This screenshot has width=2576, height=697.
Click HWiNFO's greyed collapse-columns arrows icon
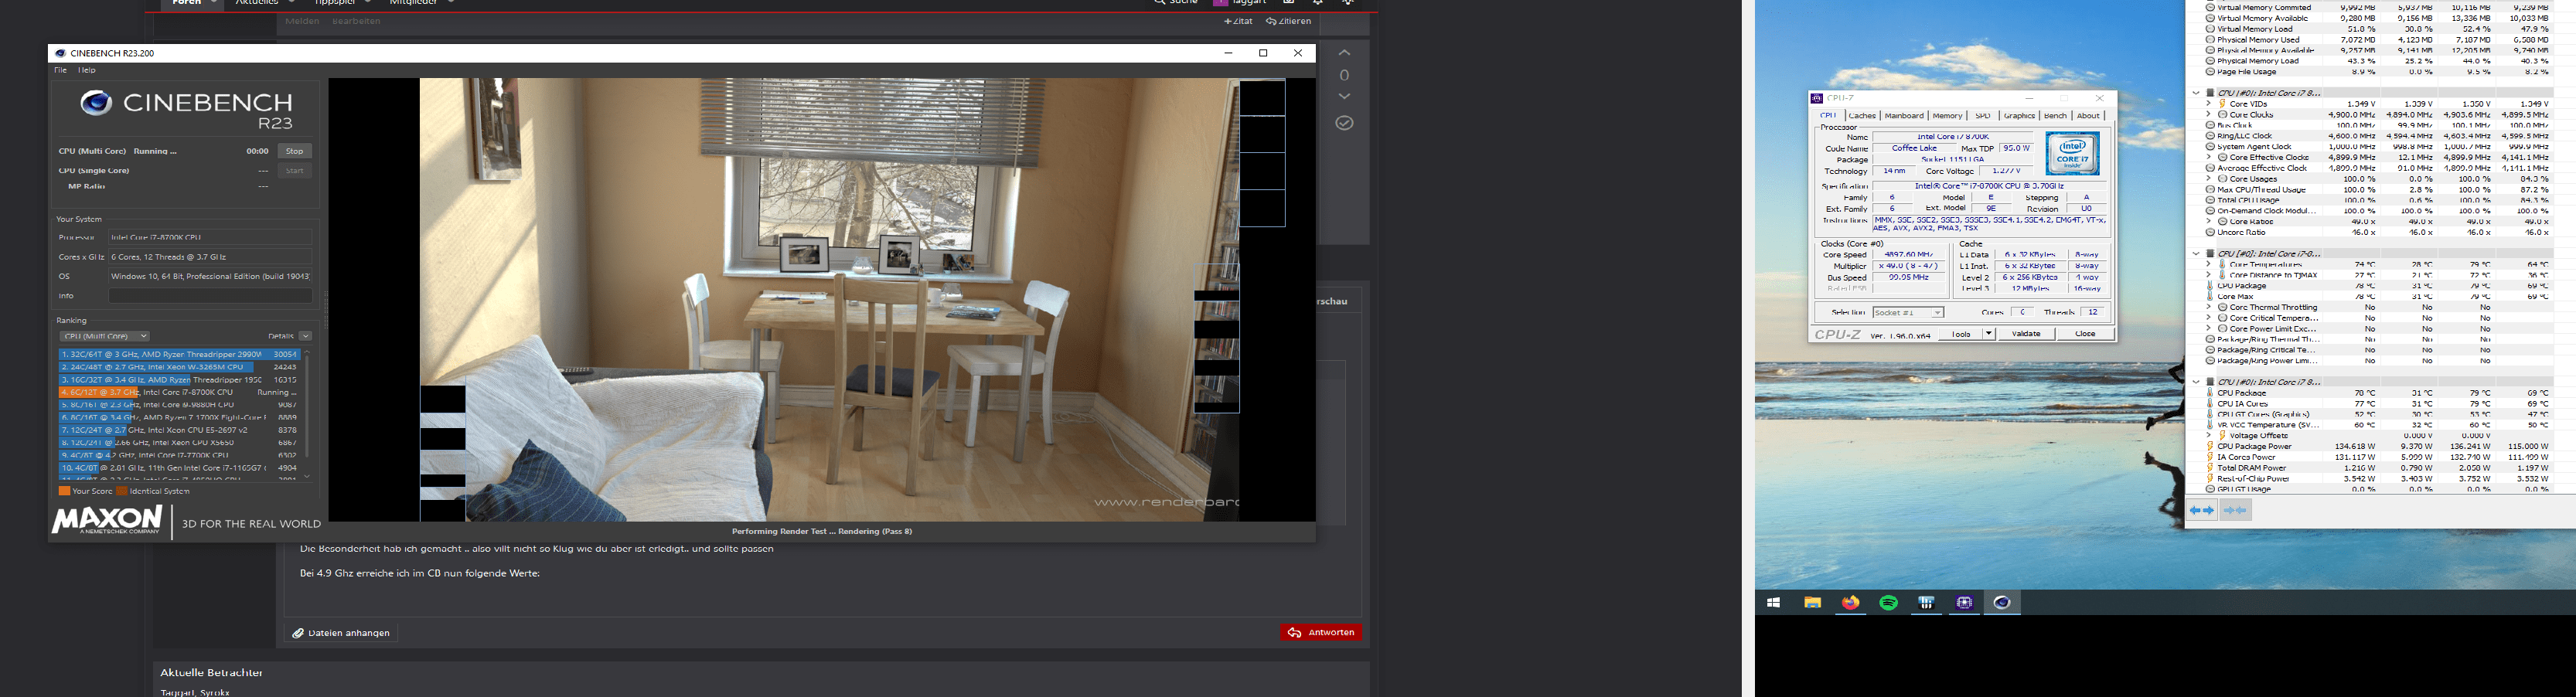tap(2235, 510)
